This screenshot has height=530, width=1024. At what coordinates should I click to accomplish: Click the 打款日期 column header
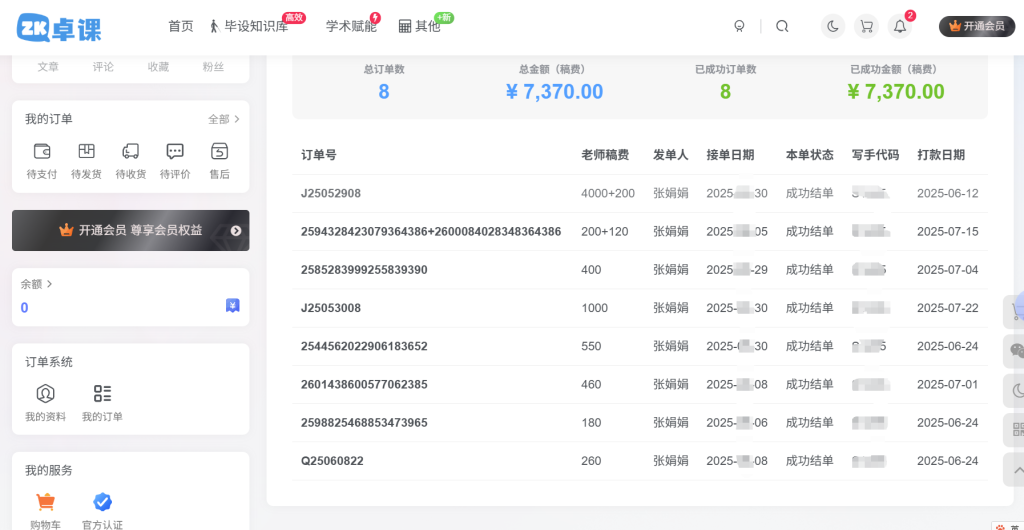tap(941, 155)
